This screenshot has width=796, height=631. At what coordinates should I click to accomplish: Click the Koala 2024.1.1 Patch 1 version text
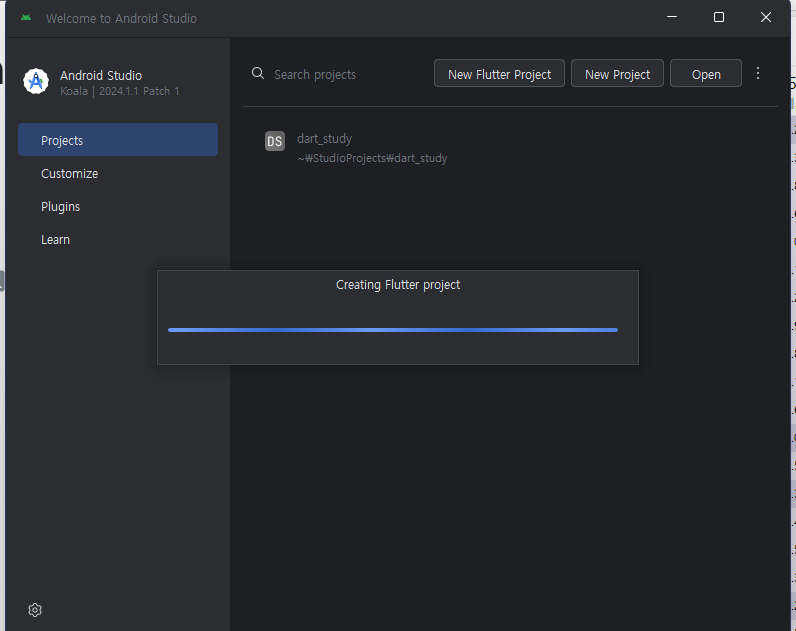pyautogui.click(x=119, y=91)
